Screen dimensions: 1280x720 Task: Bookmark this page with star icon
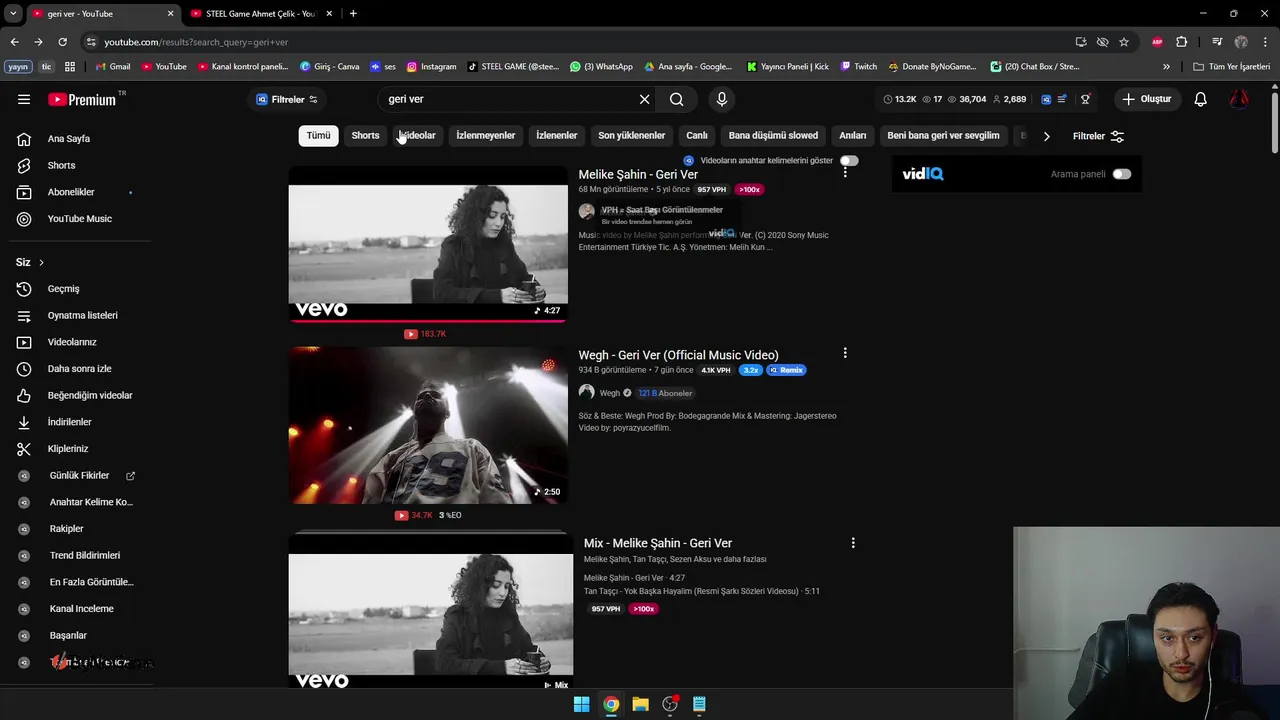click(x=1124, y=42)
